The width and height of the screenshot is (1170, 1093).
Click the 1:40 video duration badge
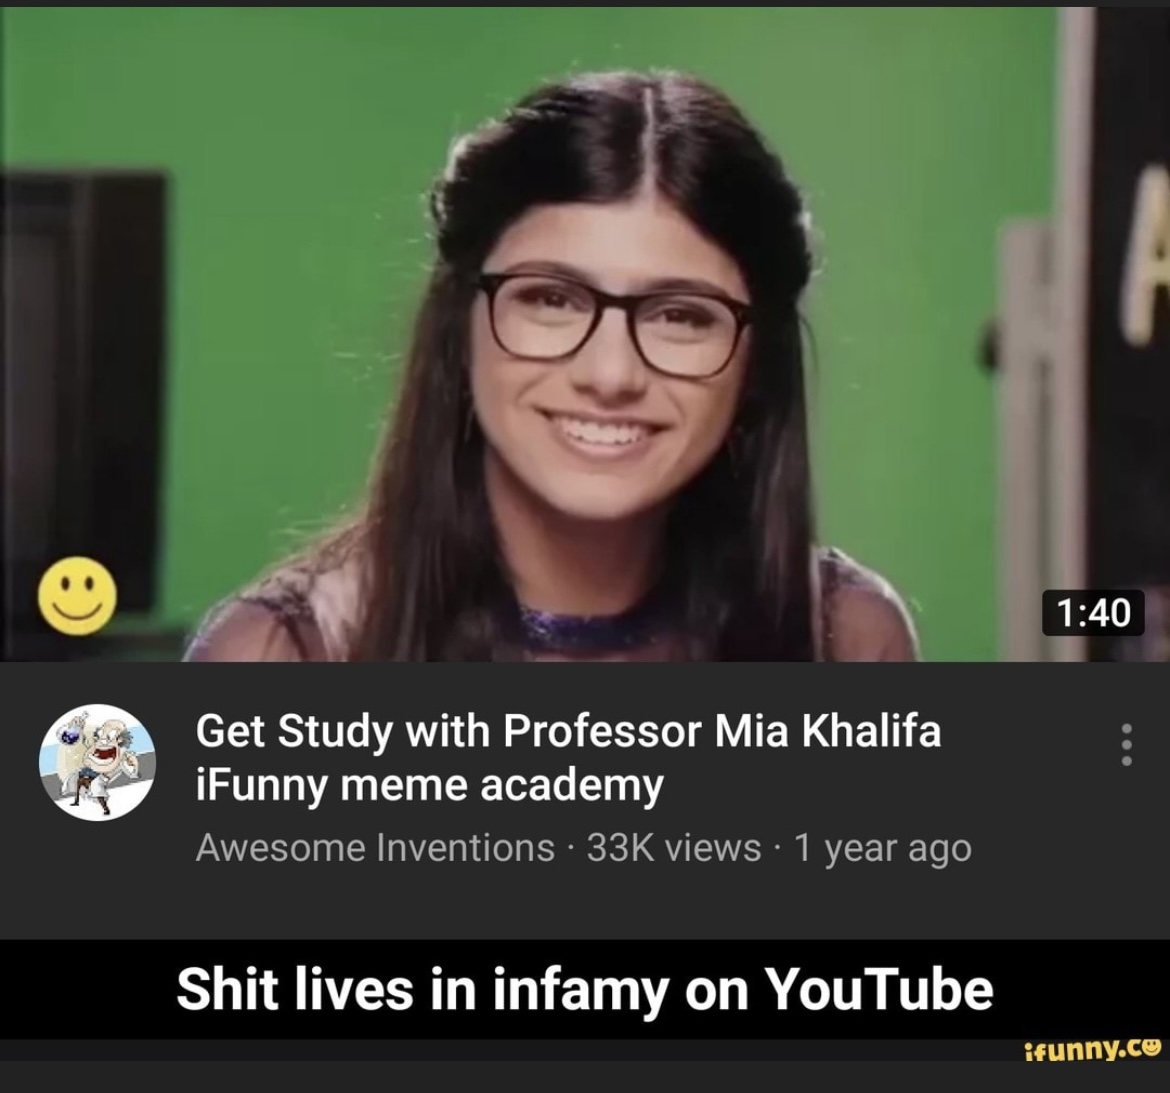tap(1093, 613)
